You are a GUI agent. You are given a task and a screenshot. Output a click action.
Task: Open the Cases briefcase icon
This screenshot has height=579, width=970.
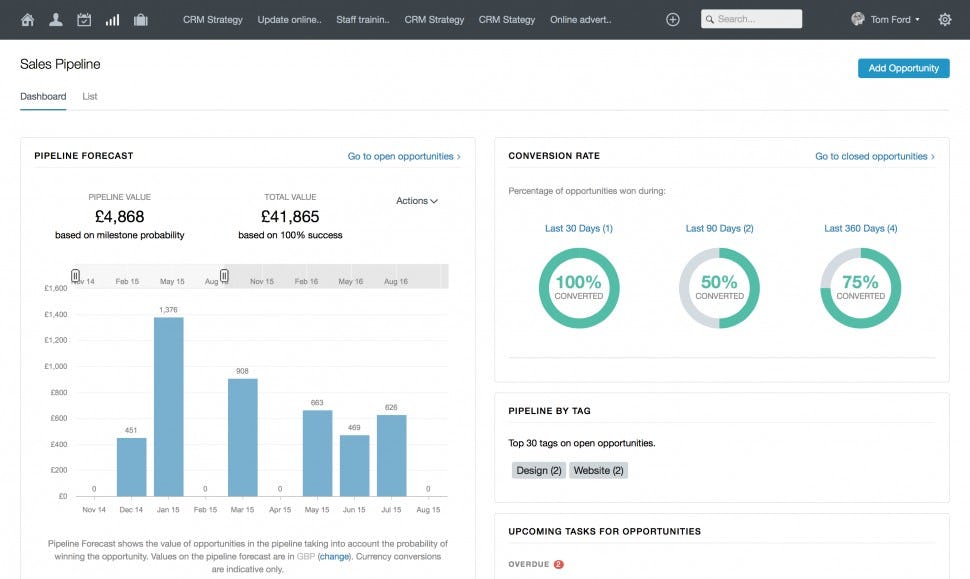pos(141,20)
